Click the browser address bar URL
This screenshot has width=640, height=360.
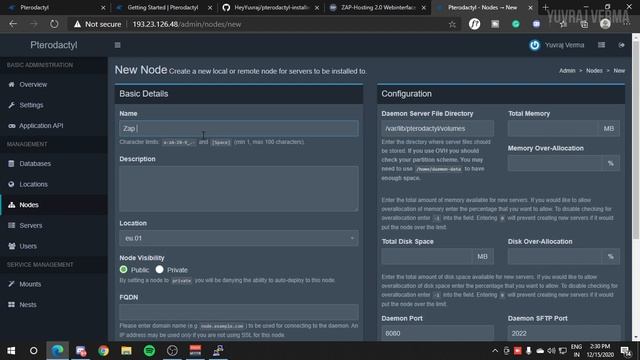click(187, 24)
